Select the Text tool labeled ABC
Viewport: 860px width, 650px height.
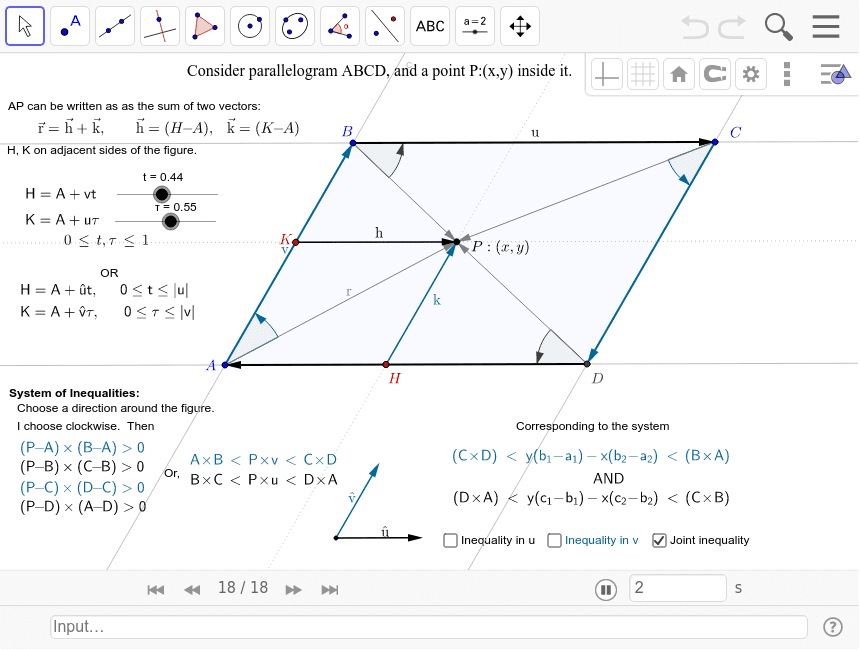click(429, 26)
